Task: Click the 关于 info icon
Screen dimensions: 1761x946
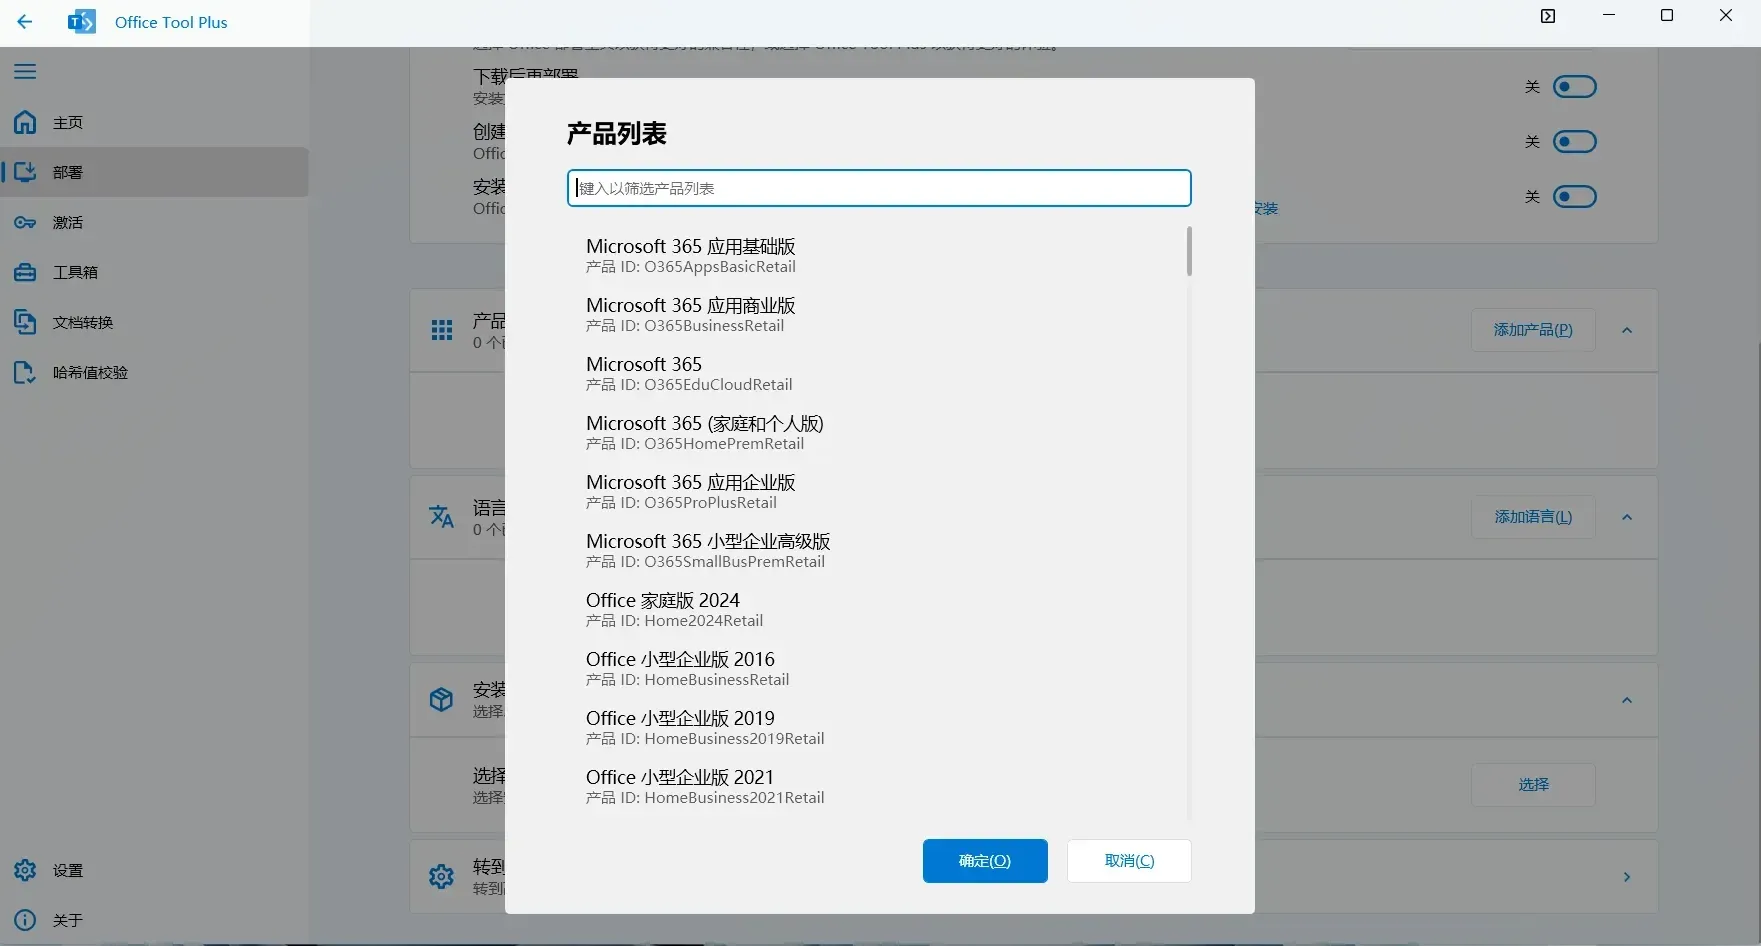Action: (x=25, y=920)
